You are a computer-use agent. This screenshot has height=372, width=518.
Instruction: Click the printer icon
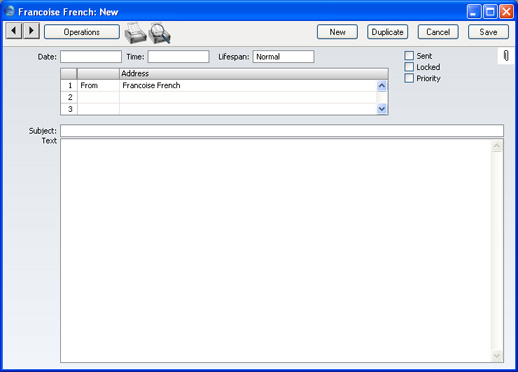tap(135, 33)
